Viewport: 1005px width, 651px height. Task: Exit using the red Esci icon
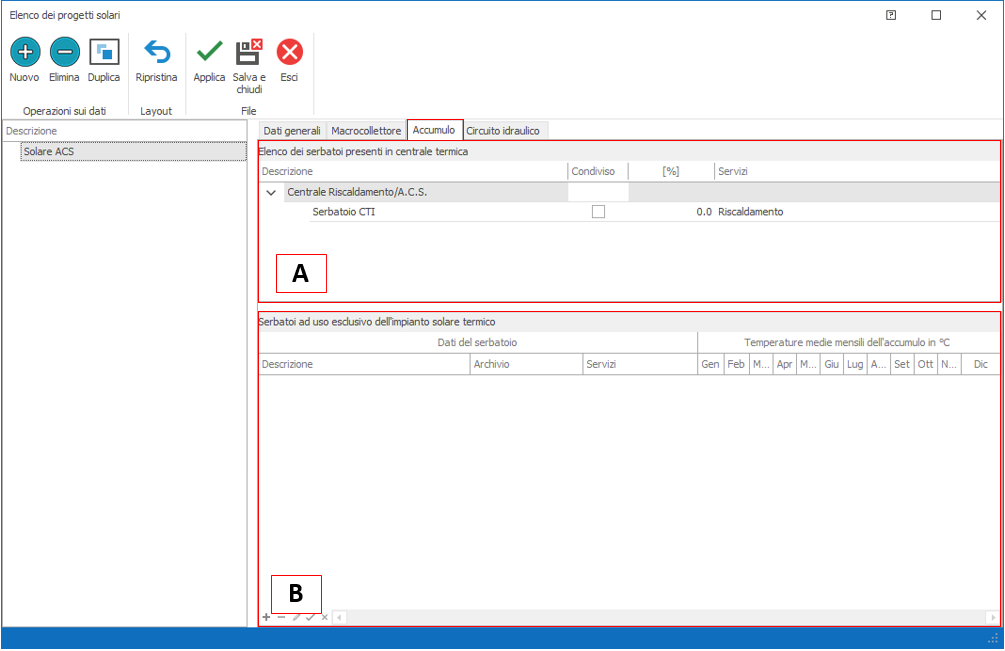pyautogui.click(x=289, y=52)
